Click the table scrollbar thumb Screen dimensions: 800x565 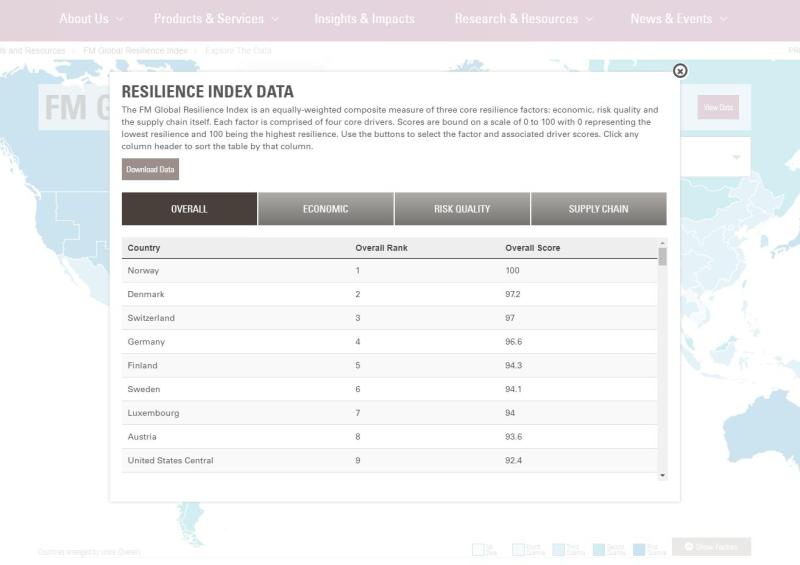click(x=662, y=257)
